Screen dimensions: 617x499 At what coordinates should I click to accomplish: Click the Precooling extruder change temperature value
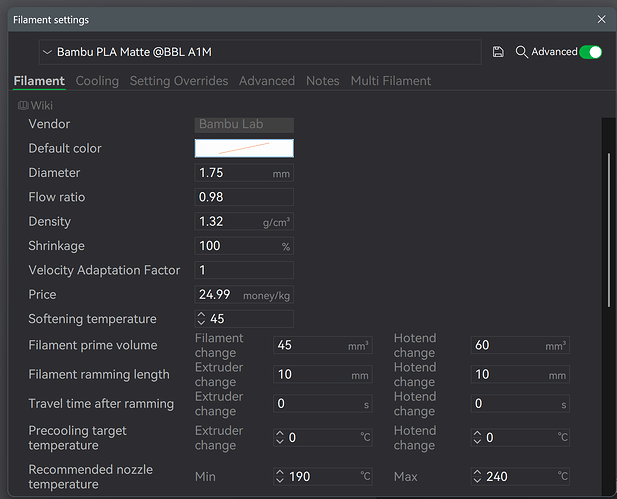(292, 438)
